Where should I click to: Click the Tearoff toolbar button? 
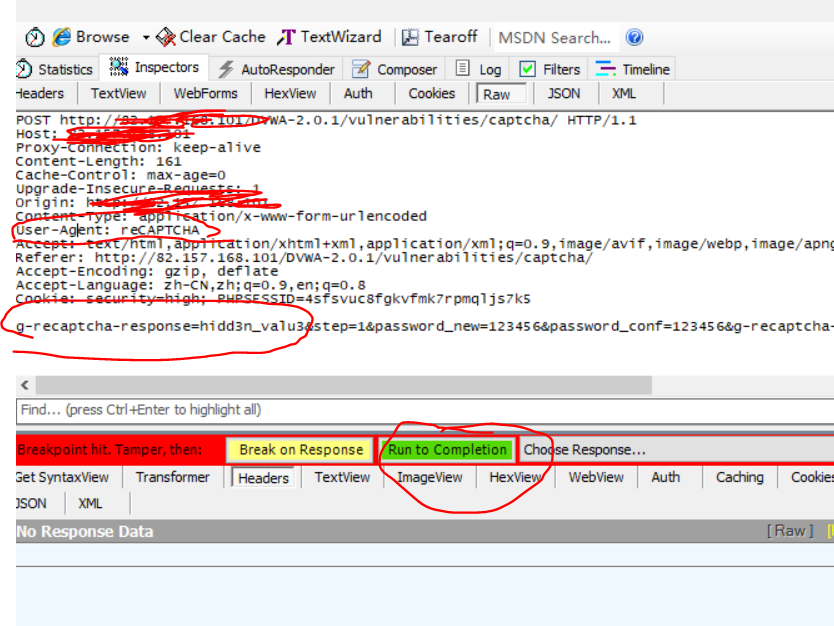[439, 37]
